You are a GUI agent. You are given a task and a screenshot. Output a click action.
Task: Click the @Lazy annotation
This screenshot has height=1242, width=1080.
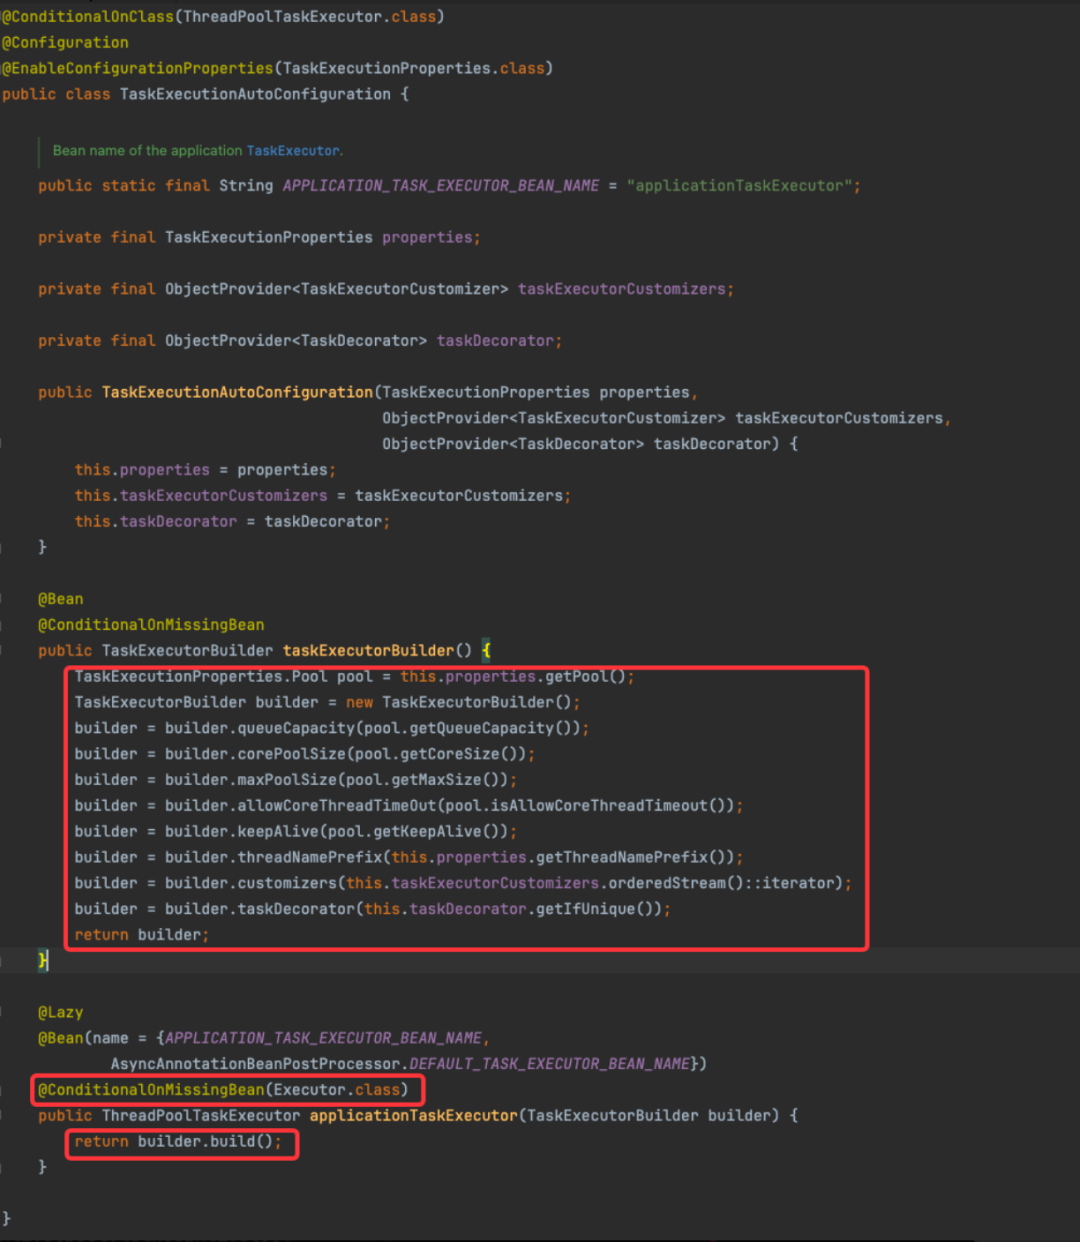click(60, 1013)
